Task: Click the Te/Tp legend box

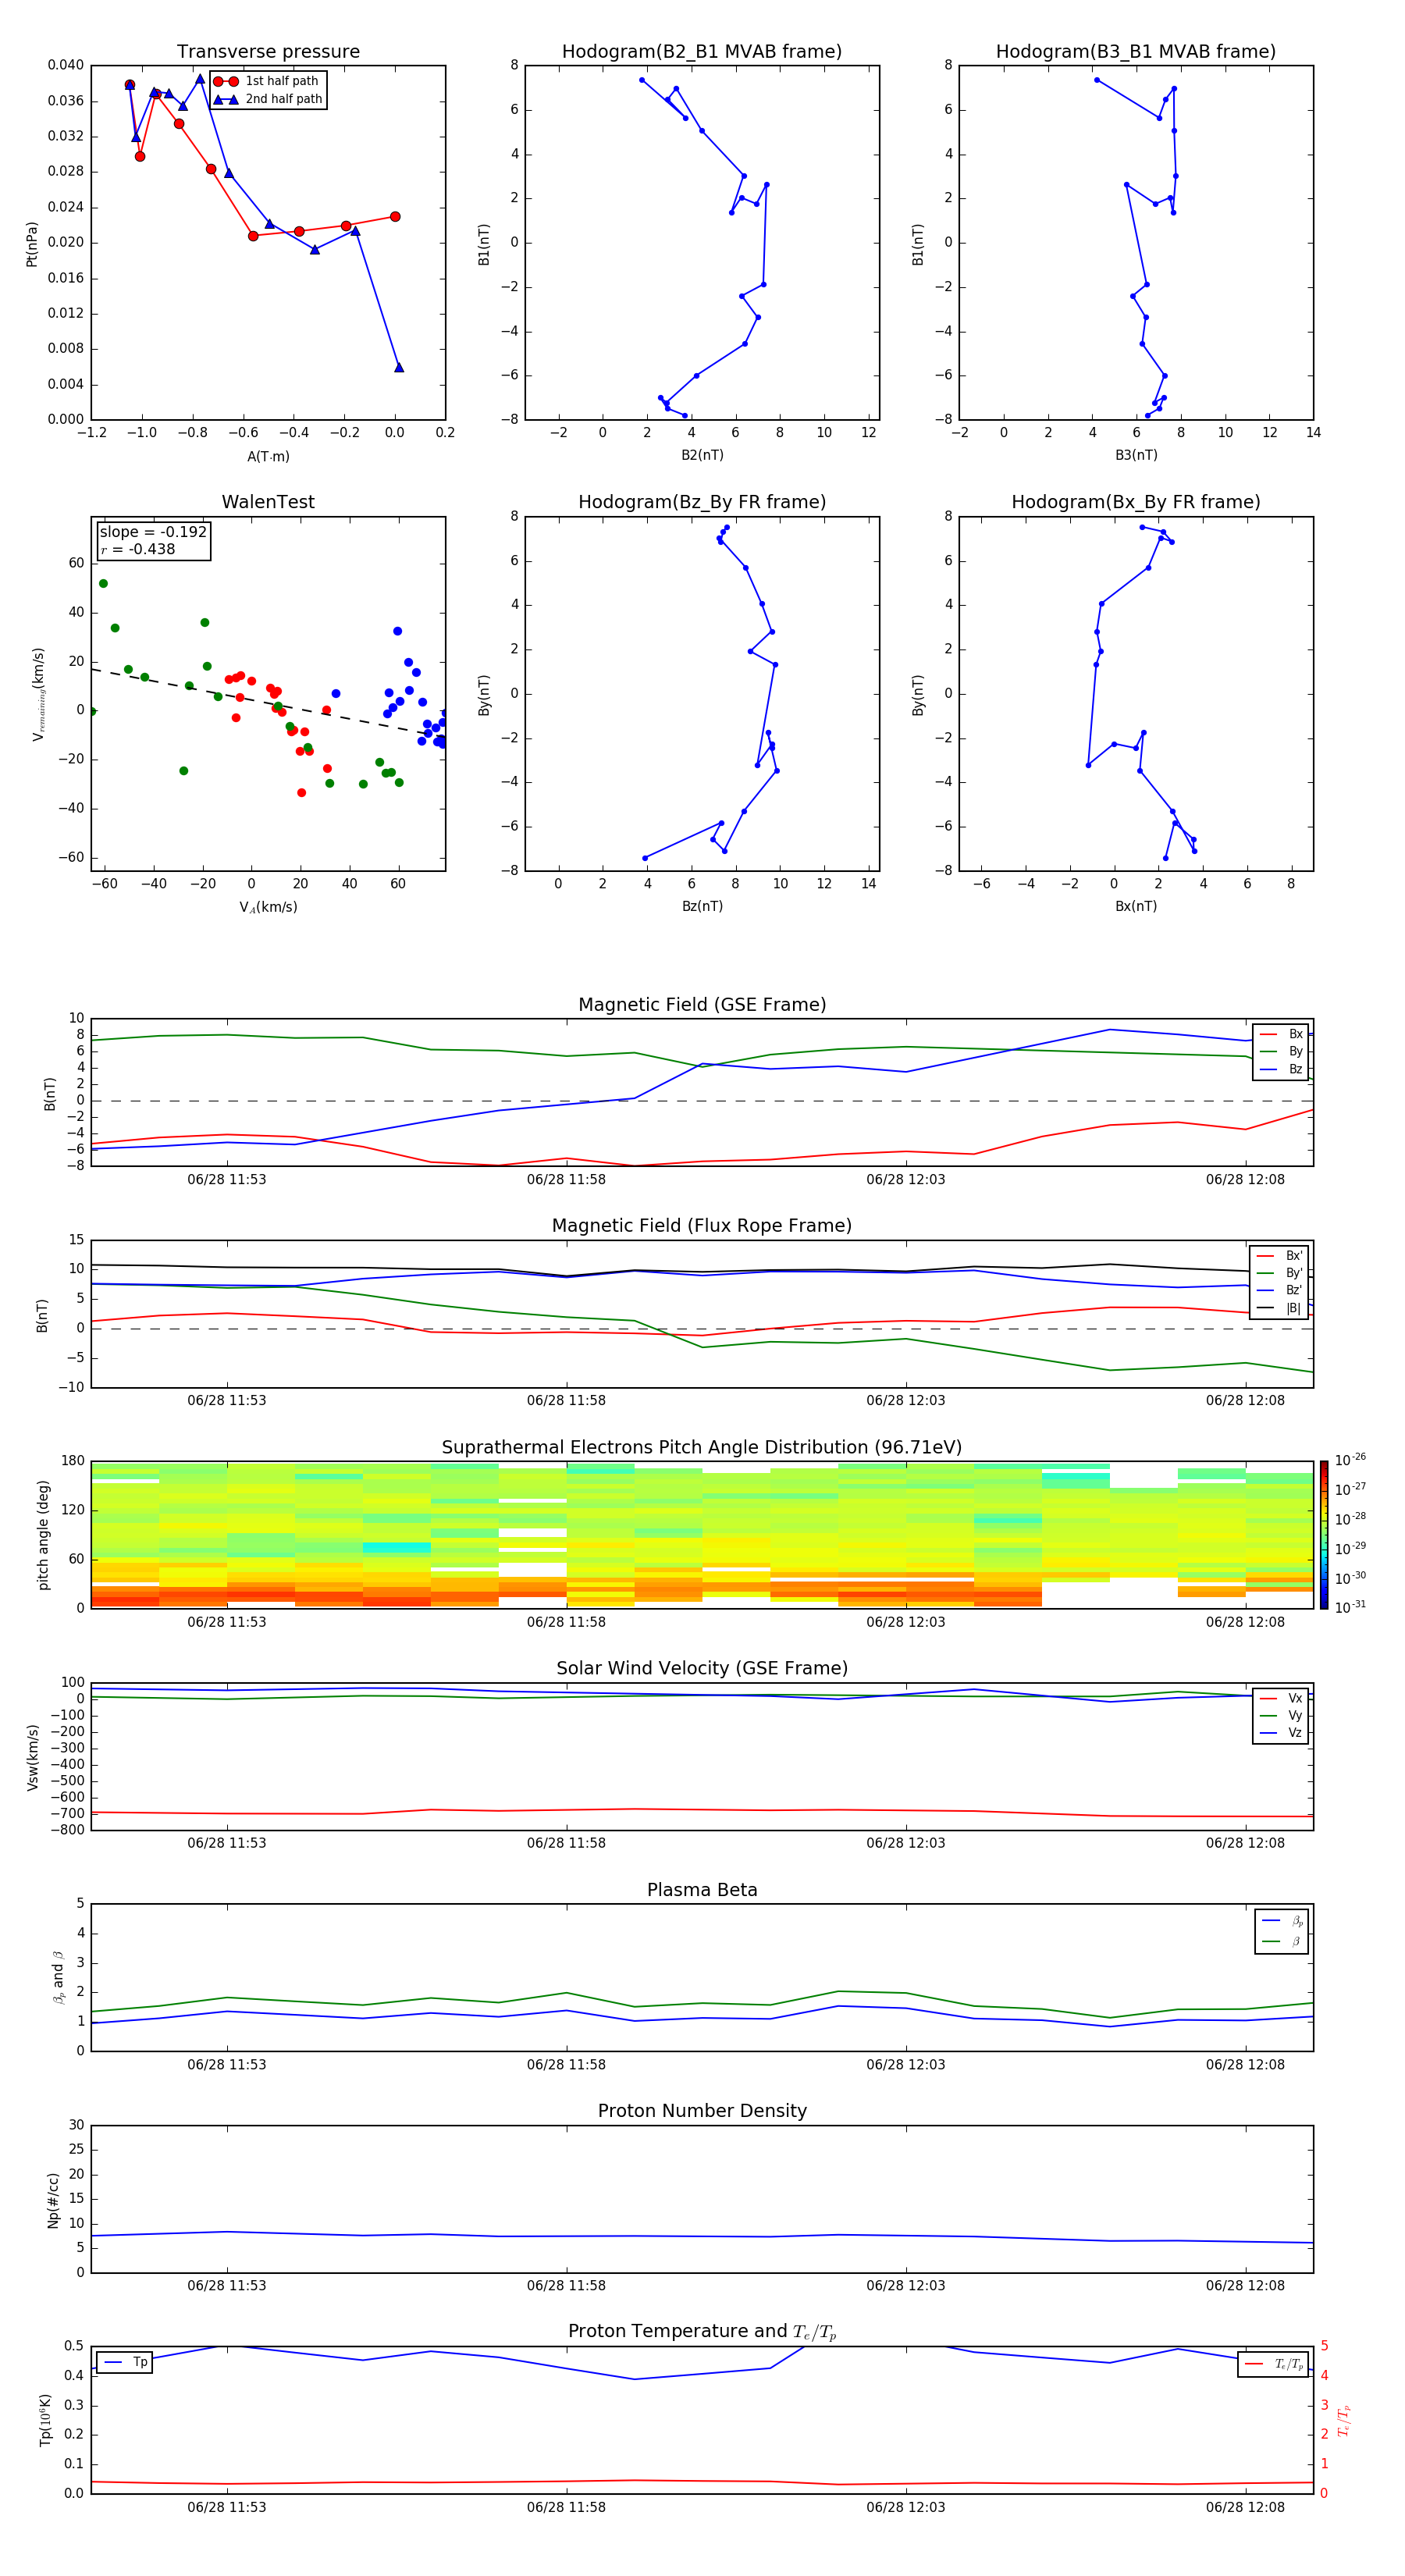Action: tap(1273, 2364)
